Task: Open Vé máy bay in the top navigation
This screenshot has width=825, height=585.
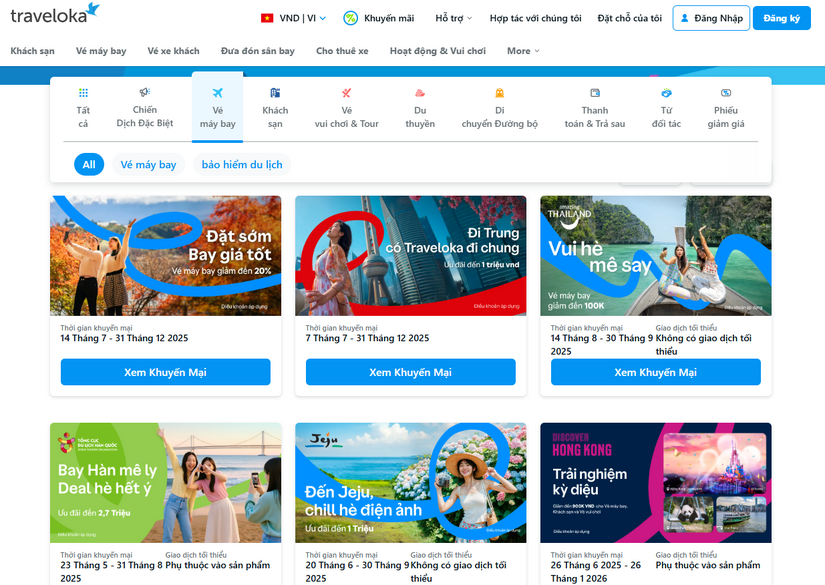Action: coord(101,51)
